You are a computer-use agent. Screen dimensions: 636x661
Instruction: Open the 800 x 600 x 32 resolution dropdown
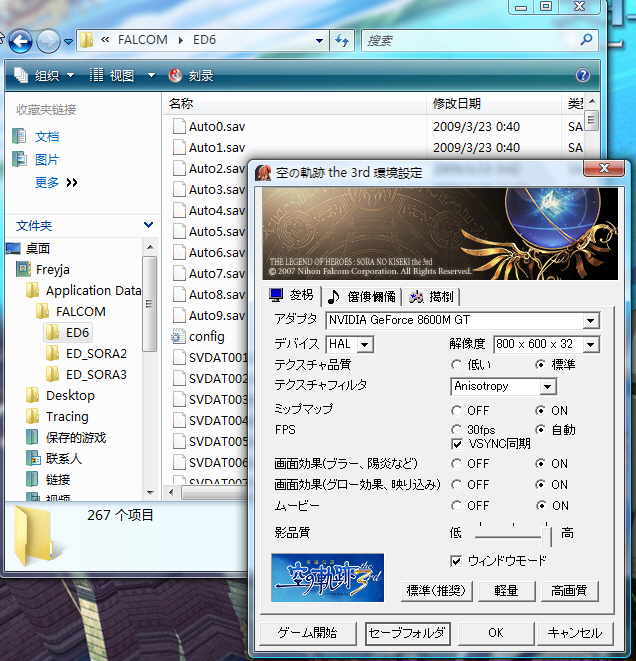(591, 345)
